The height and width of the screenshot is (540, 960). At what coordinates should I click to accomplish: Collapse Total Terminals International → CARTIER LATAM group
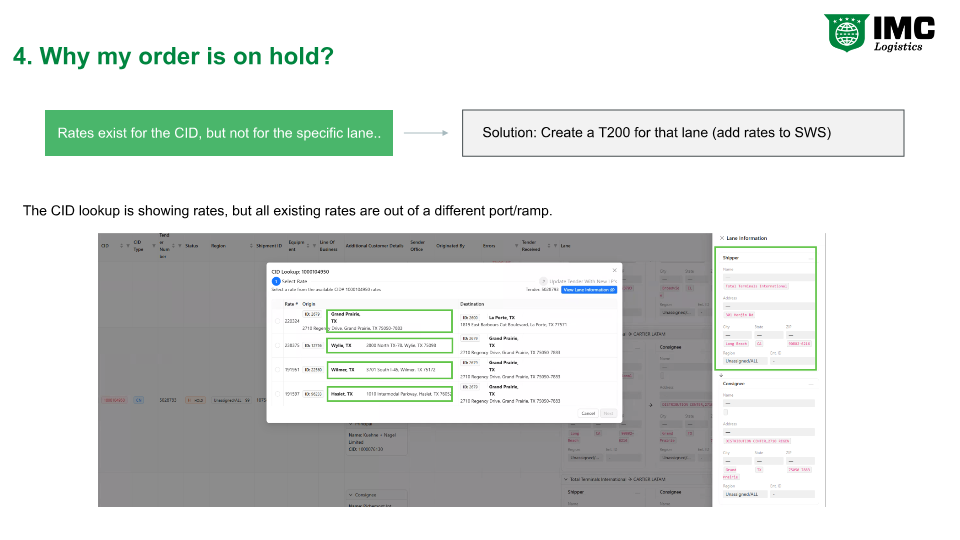pos(565,479)
